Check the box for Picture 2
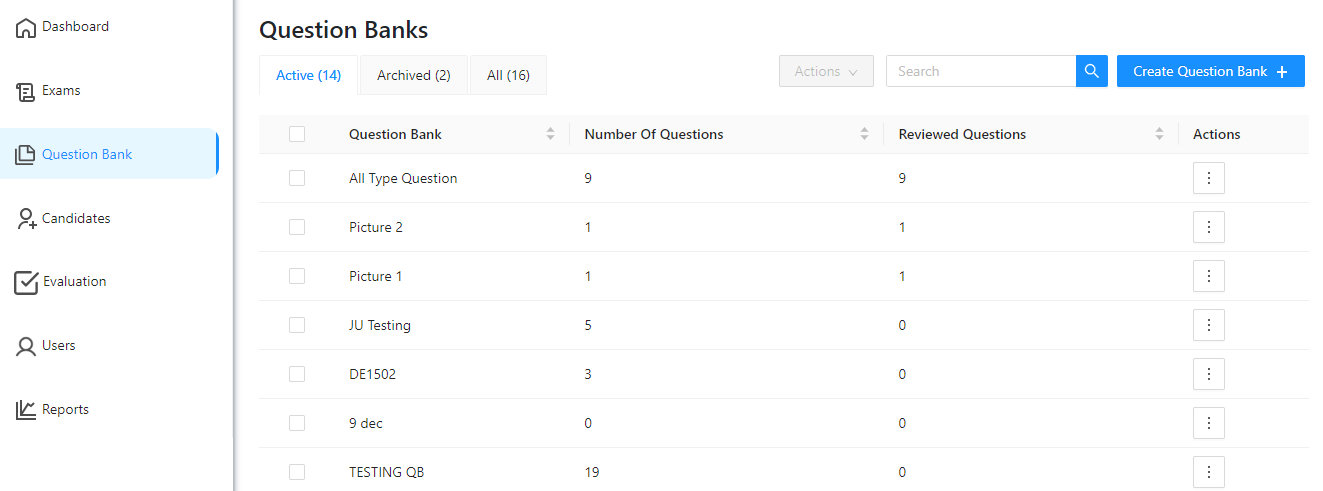Viewport: 1323px width, 491px height. (297, 227)
